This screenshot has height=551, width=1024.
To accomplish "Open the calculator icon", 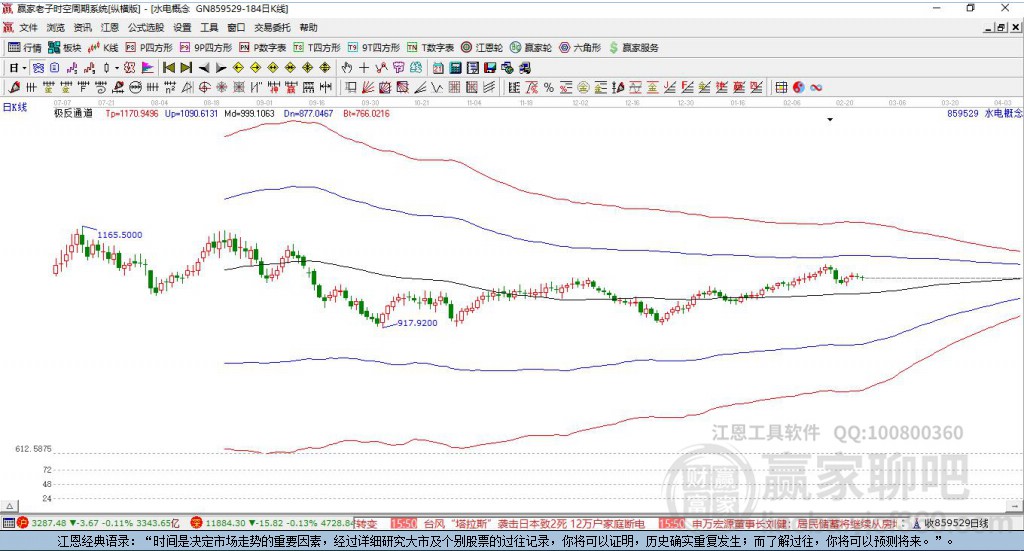I will [455, 68].
